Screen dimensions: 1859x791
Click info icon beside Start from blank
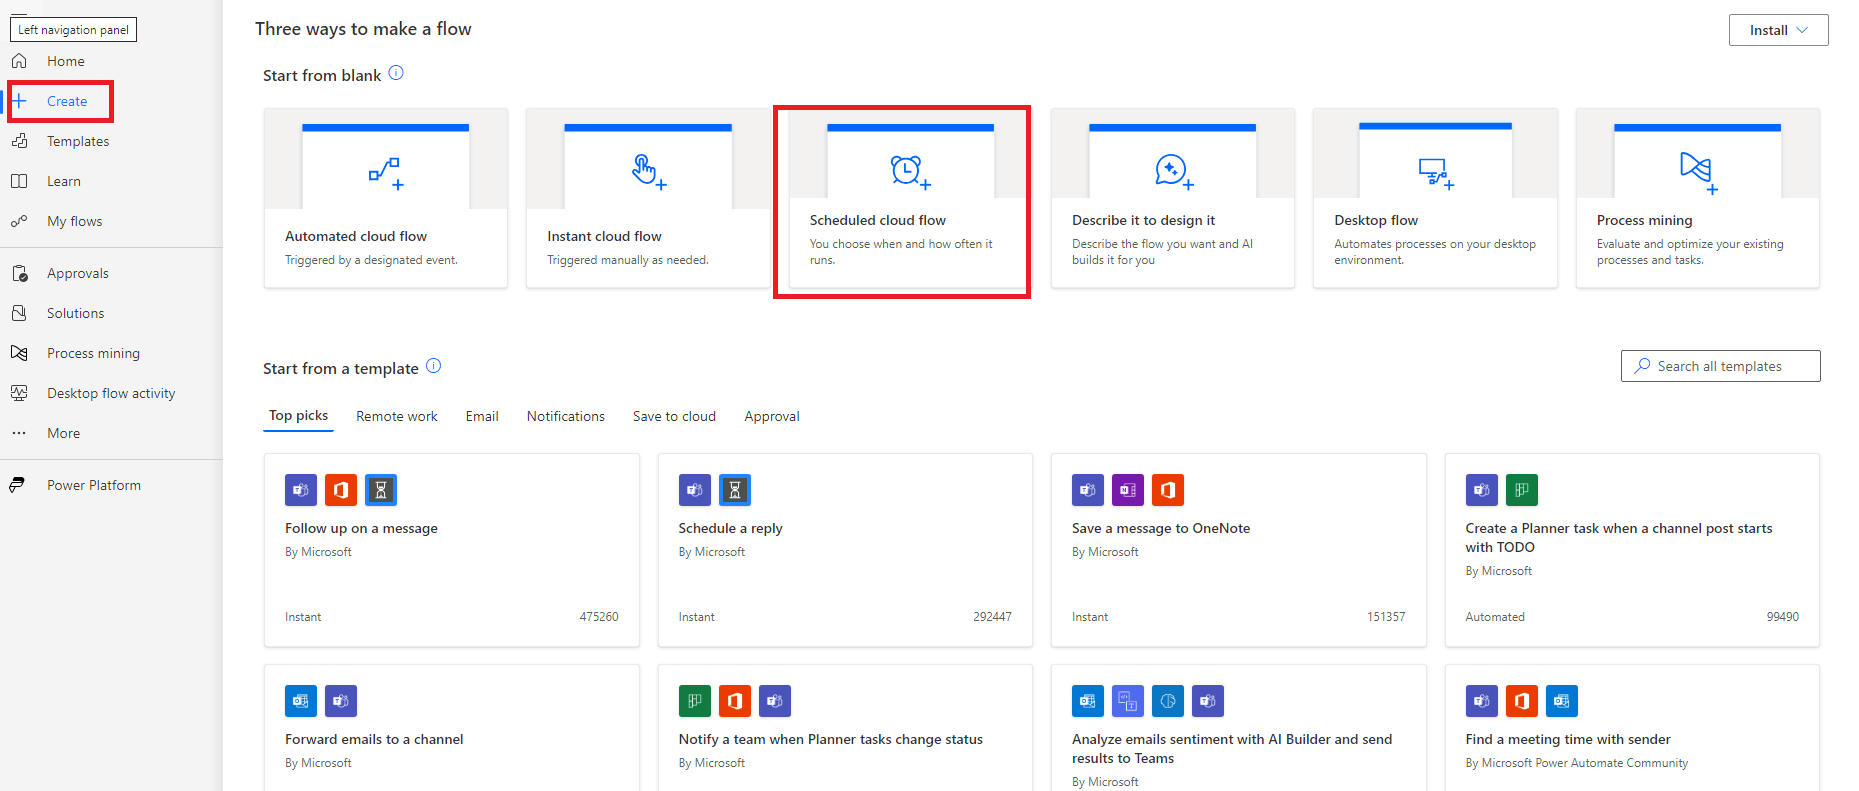(x=396, y=73)
